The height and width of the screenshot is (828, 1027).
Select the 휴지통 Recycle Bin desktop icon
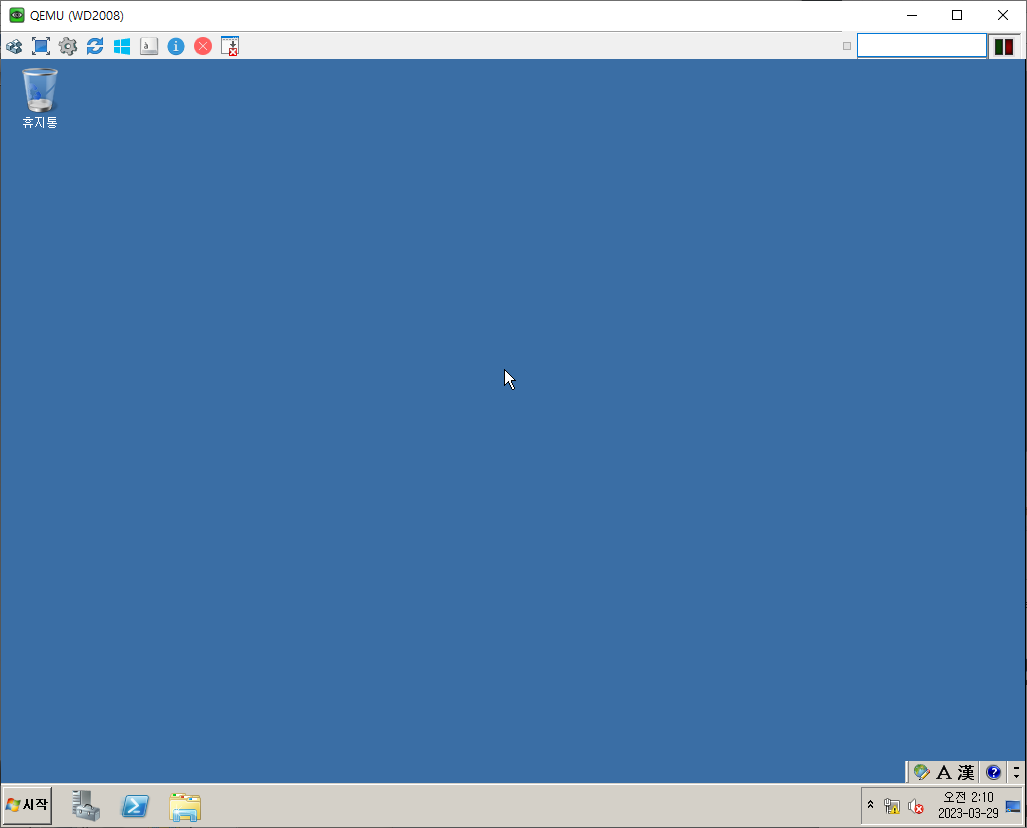(x=39, y=98)
